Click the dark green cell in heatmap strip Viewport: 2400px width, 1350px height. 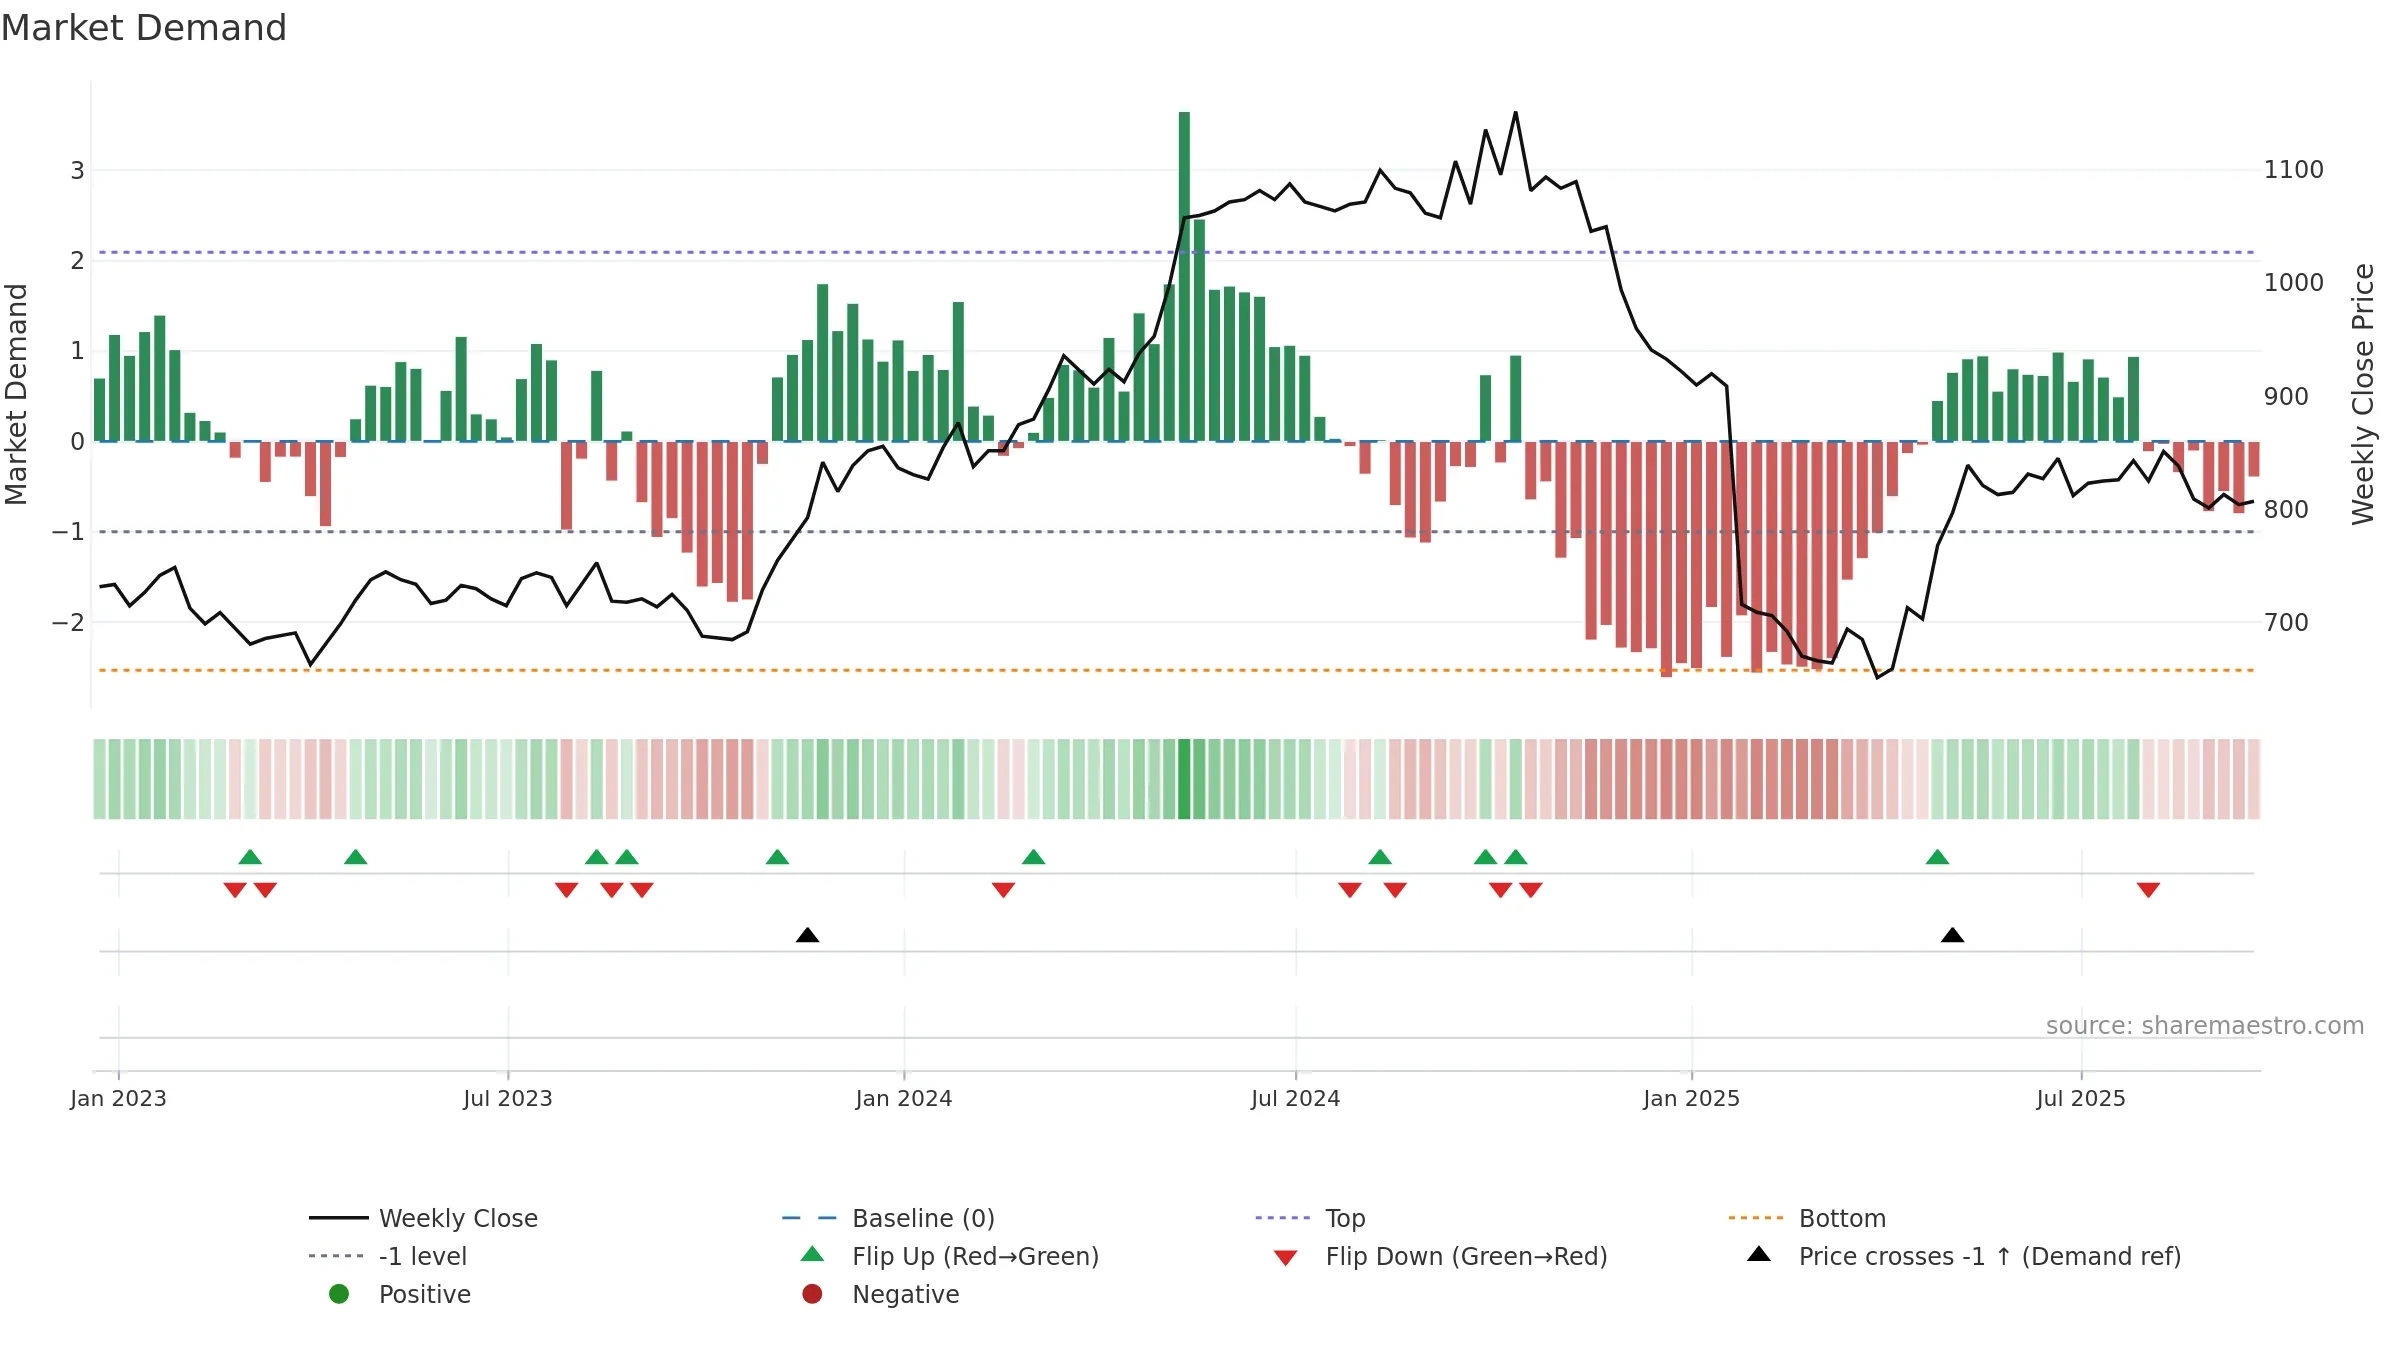click(1184, 779)
